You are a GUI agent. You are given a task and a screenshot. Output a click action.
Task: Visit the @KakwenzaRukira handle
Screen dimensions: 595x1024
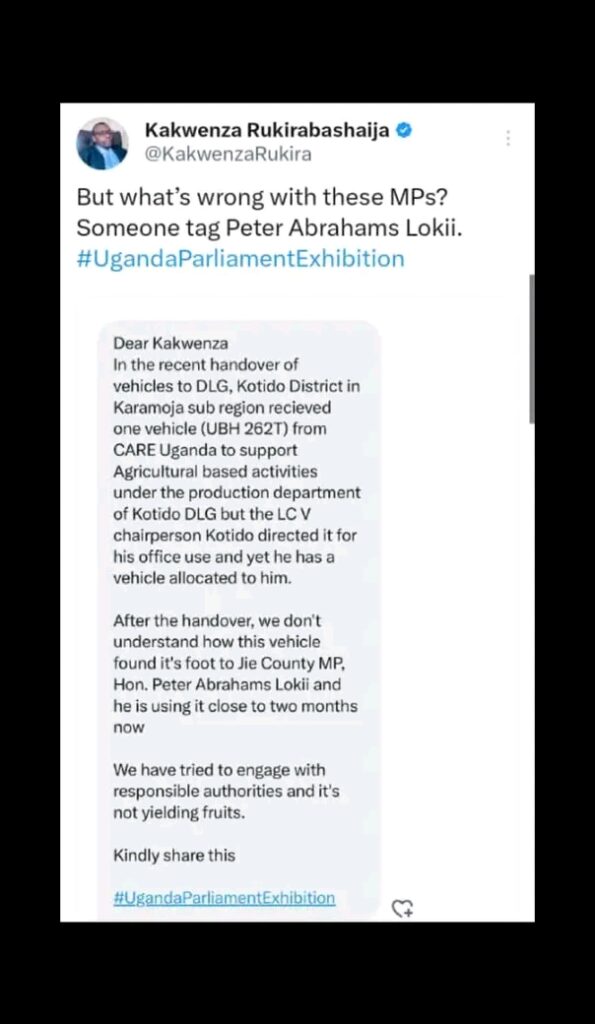click(228, 155)
